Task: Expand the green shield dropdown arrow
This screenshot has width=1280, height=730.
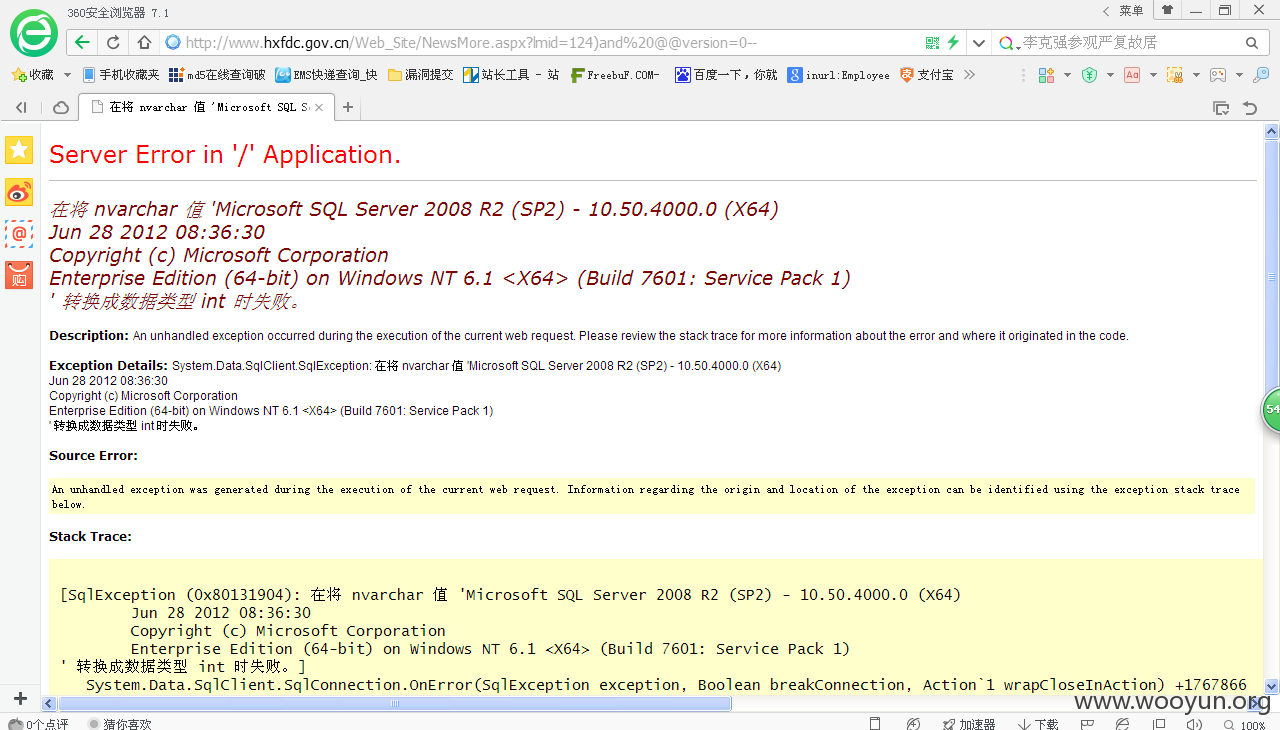Action: (x=1110, y=75)
